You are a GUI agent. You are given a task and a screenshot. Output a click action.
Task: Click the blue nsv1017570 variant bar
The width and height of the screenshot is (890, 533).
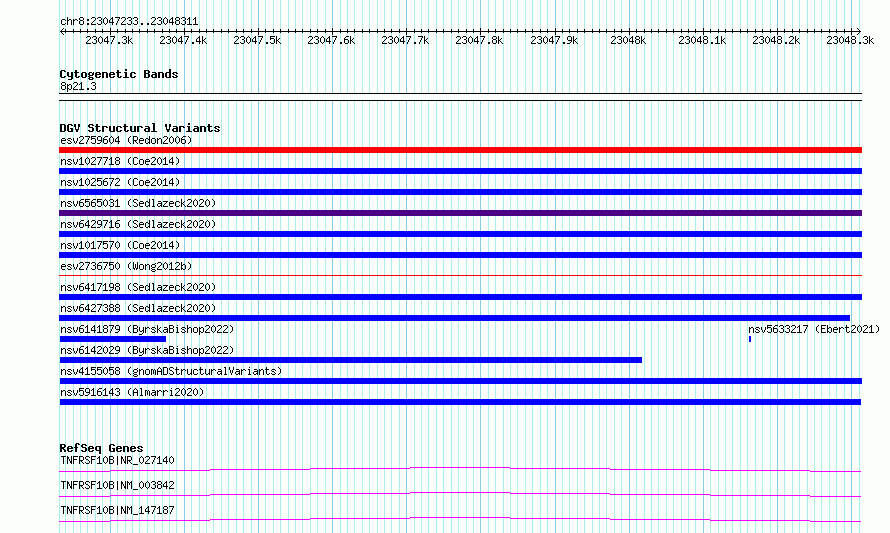click(x=460, y=255)
